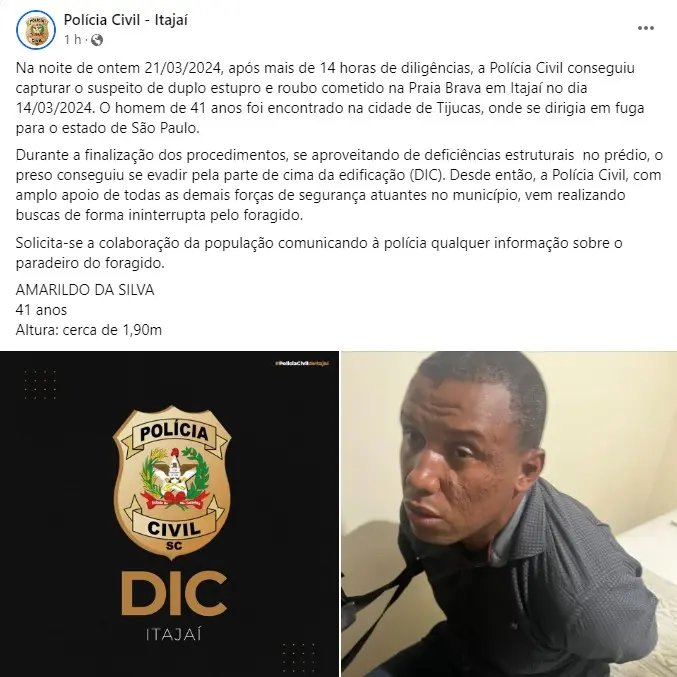Click the paragraph starting with Durante a finalização
Viewport: 677px width, 677px height.
pos(339,185)
